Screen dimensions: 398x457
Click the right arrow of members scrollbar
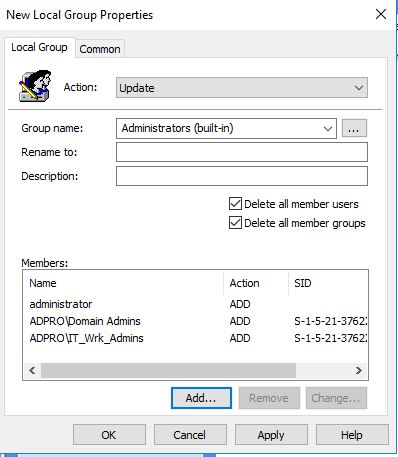[x=359, y=370]
